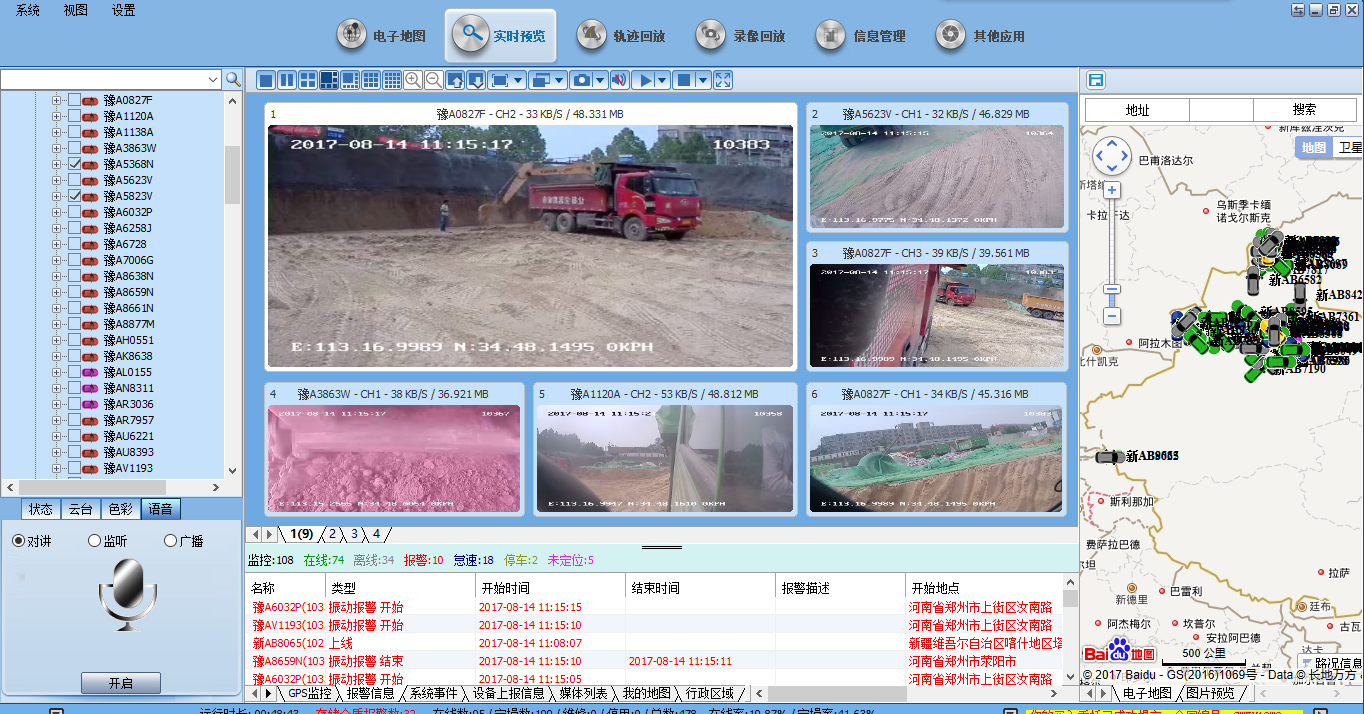Switch to single-window video layout
The width and height of the screenshot is (1364, 714).
[x=266, y=80]
